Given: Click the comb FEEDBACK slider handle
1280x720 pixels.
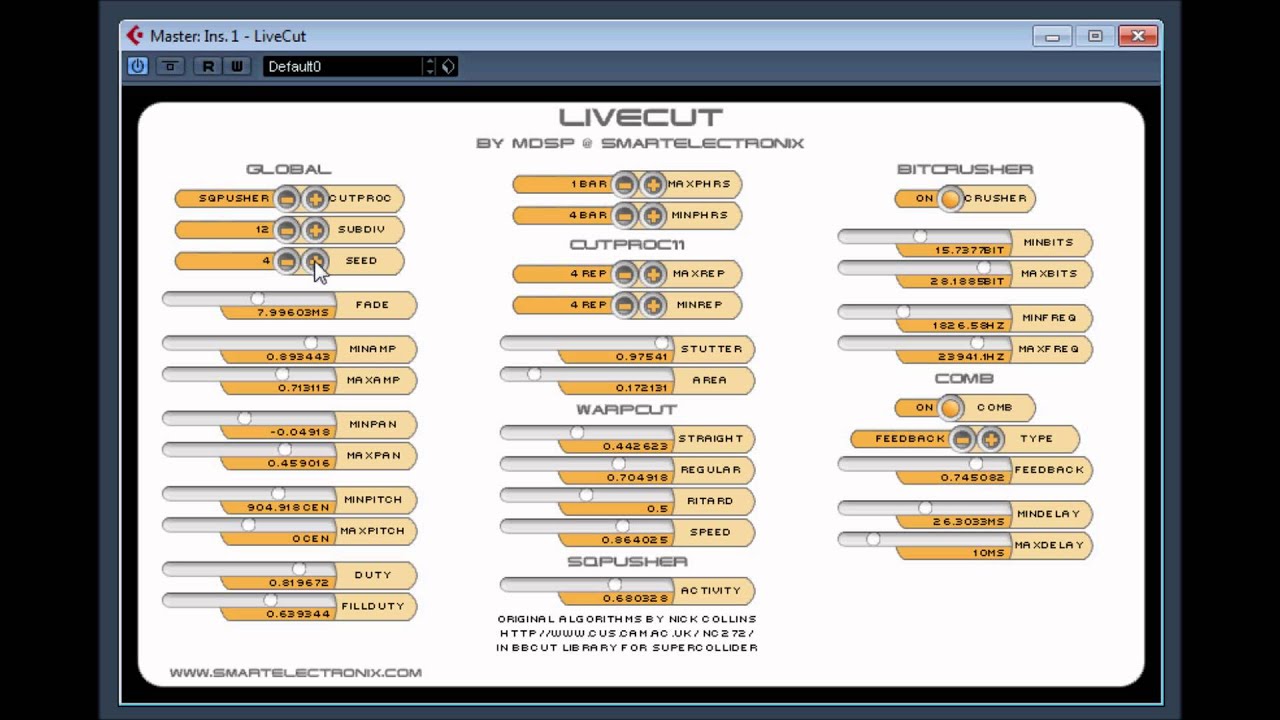Looking at the screenshot, I should pos(976,463).
